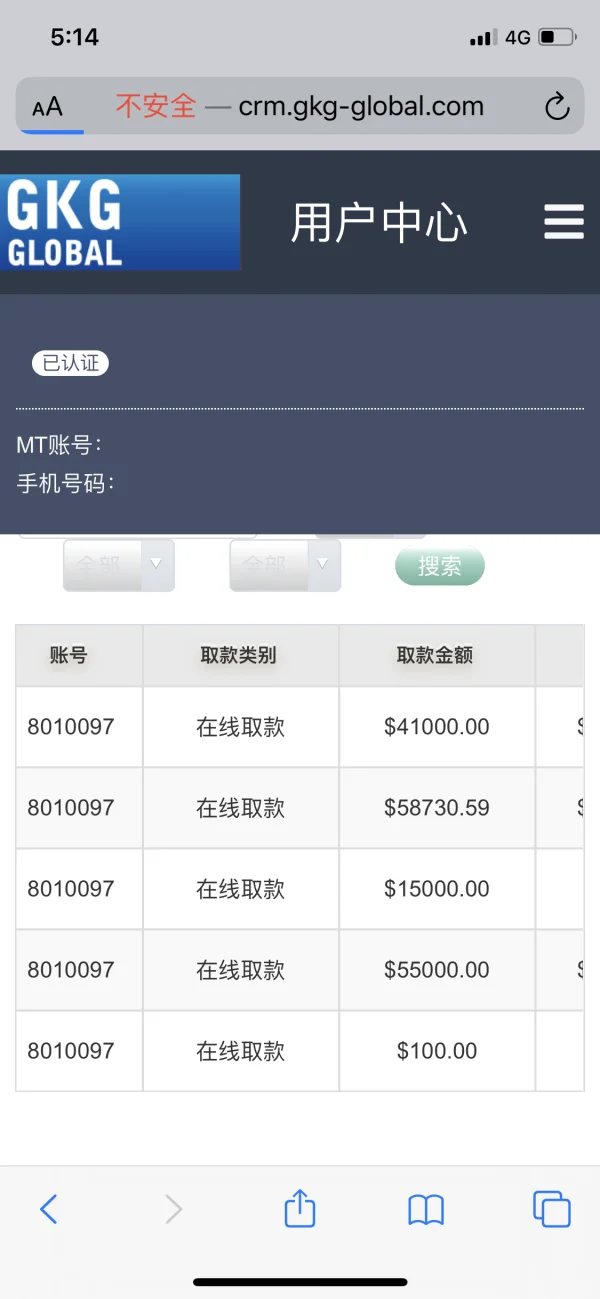Screen dimensions: 600x1299
Task: Select the 取款金额 column header
Action: [436, 656]
